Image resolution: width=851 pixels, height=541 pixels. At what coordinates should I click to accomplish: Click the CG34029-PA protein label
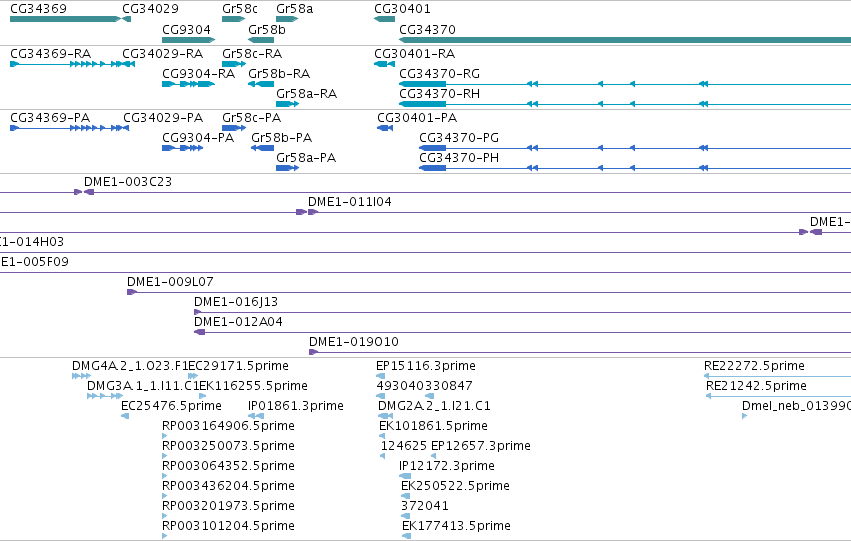click(x=163, y=118)
